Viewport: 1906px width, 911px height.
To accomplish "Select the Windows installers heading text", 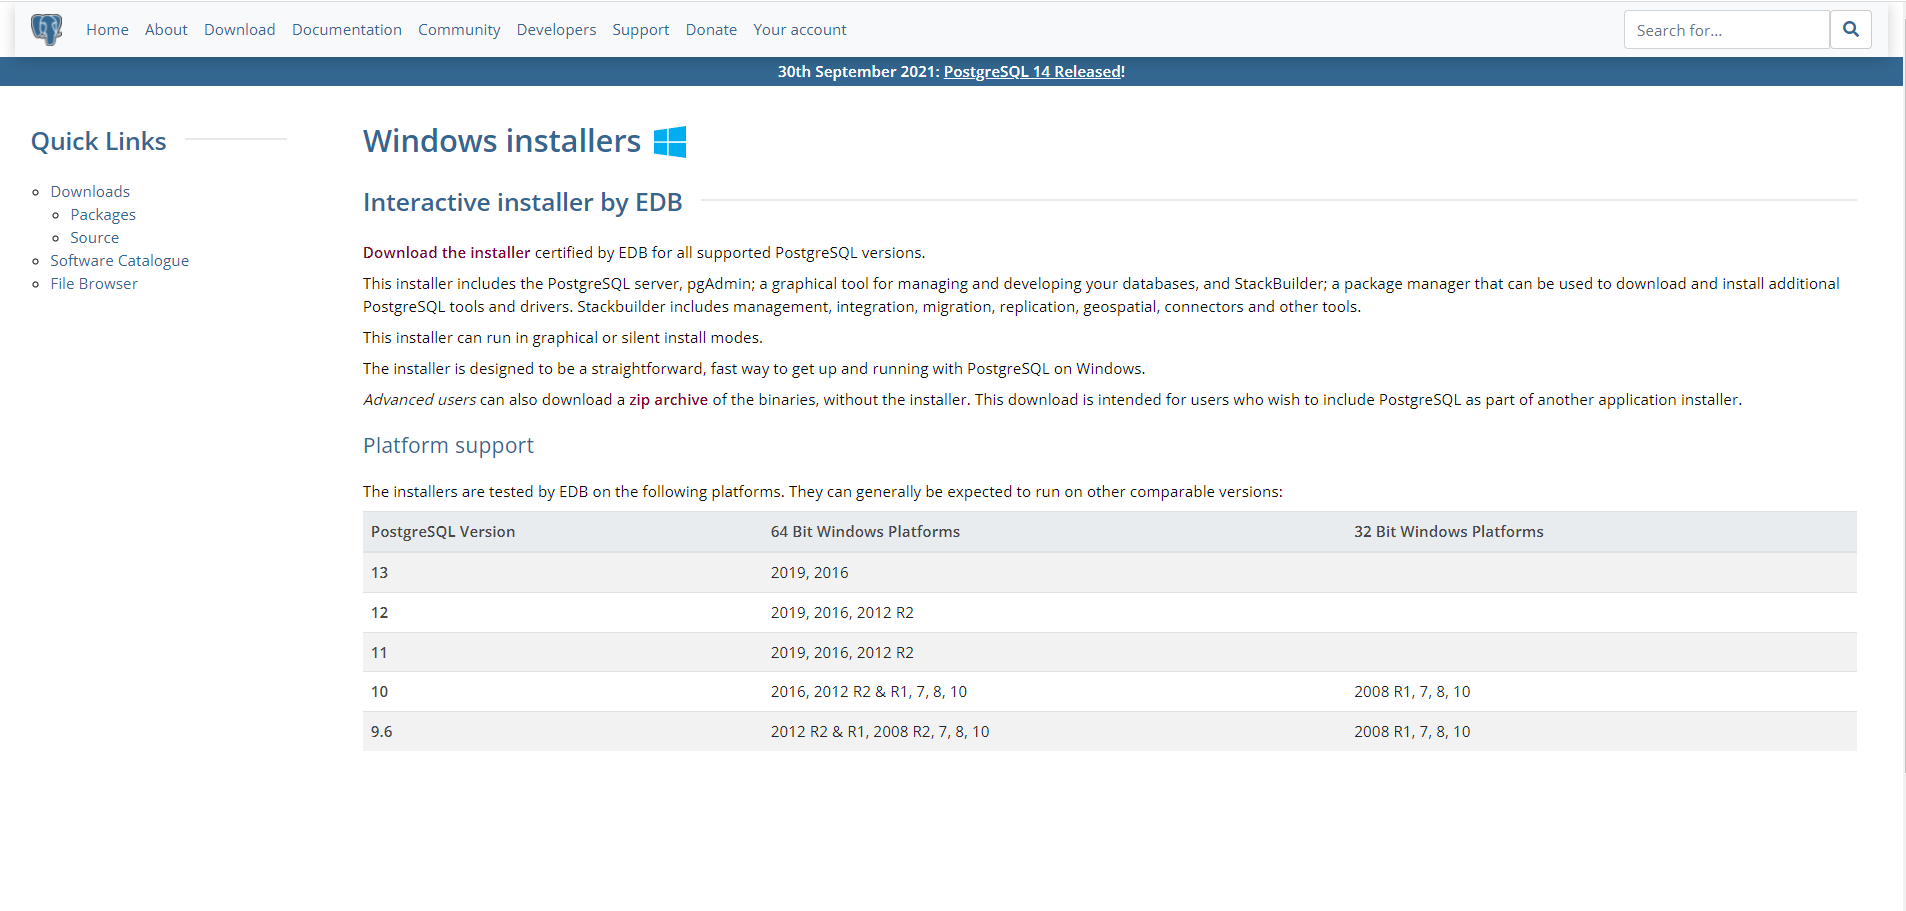I will 502,141.
